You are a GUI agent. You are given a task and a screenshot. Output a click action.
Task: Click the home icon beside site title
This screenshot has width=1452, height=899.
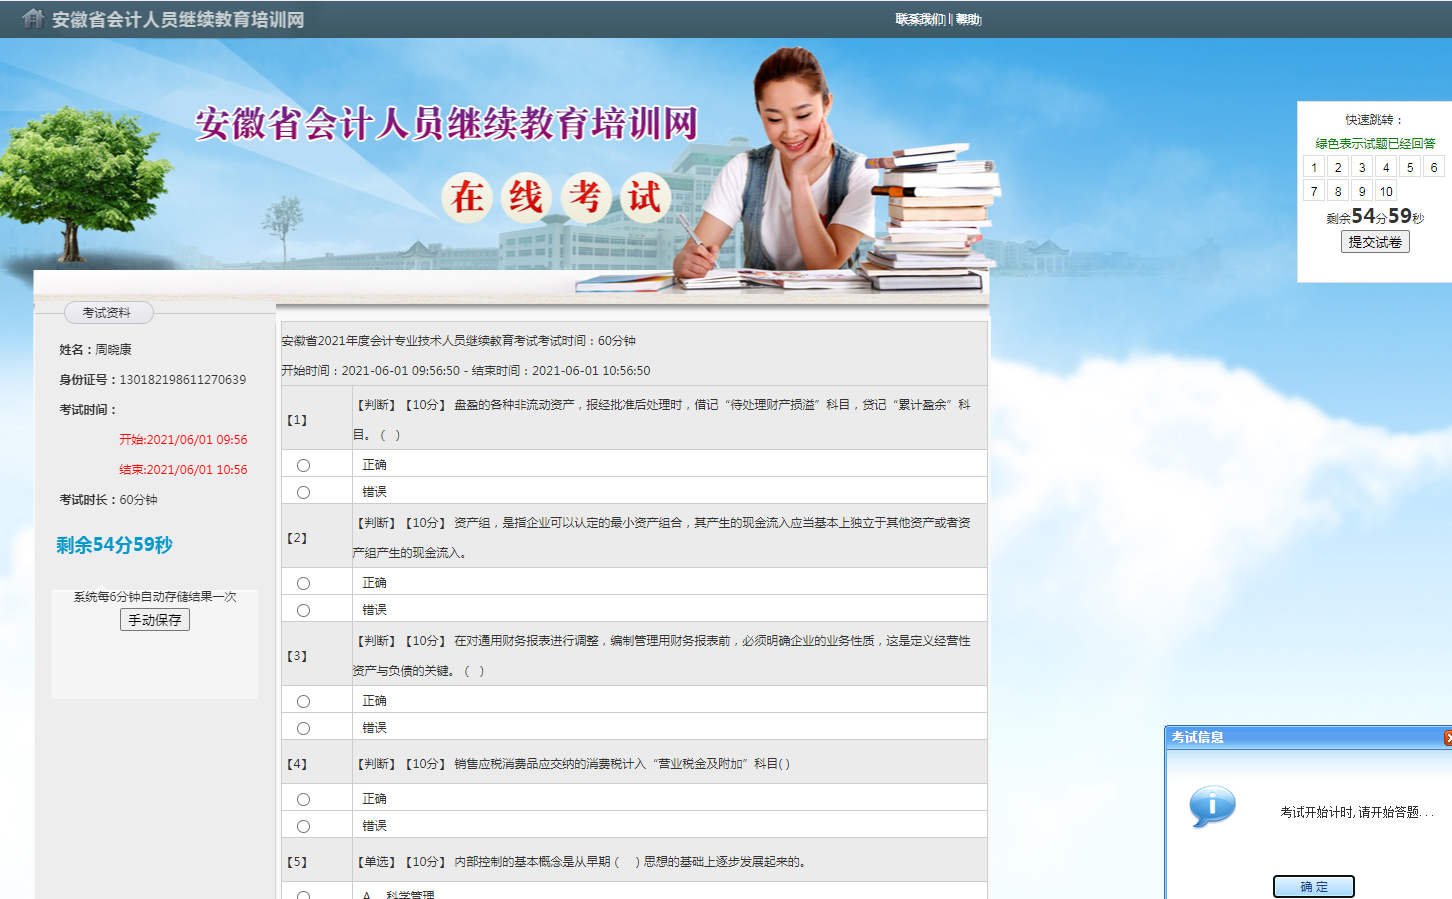tap(33, 19)
